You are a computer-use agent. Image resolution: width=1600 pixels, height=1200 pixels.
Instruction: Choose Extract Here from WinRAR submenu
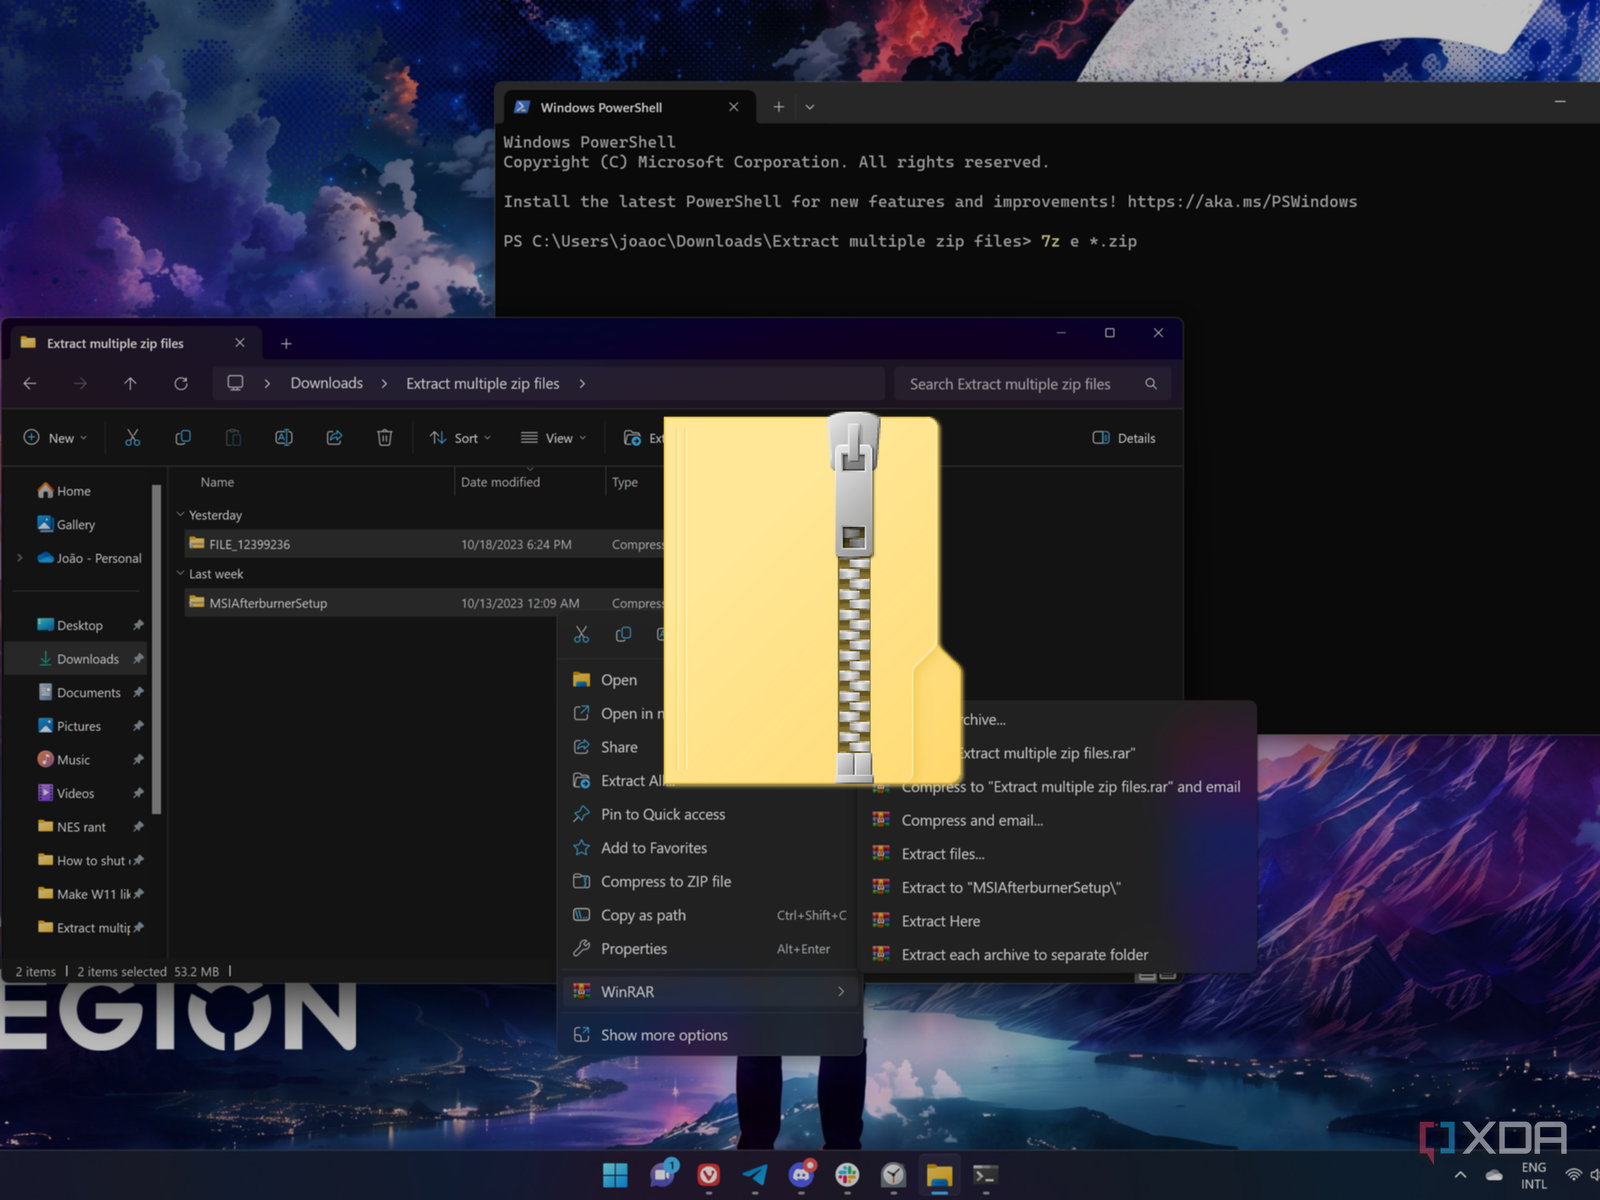coord(940,921)
